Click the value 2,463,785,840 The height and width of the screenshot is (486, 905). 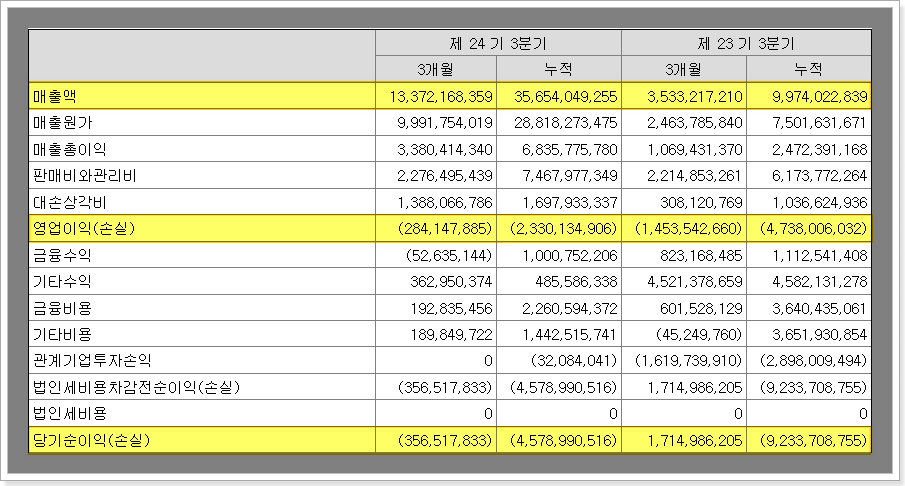pos(694,123)
